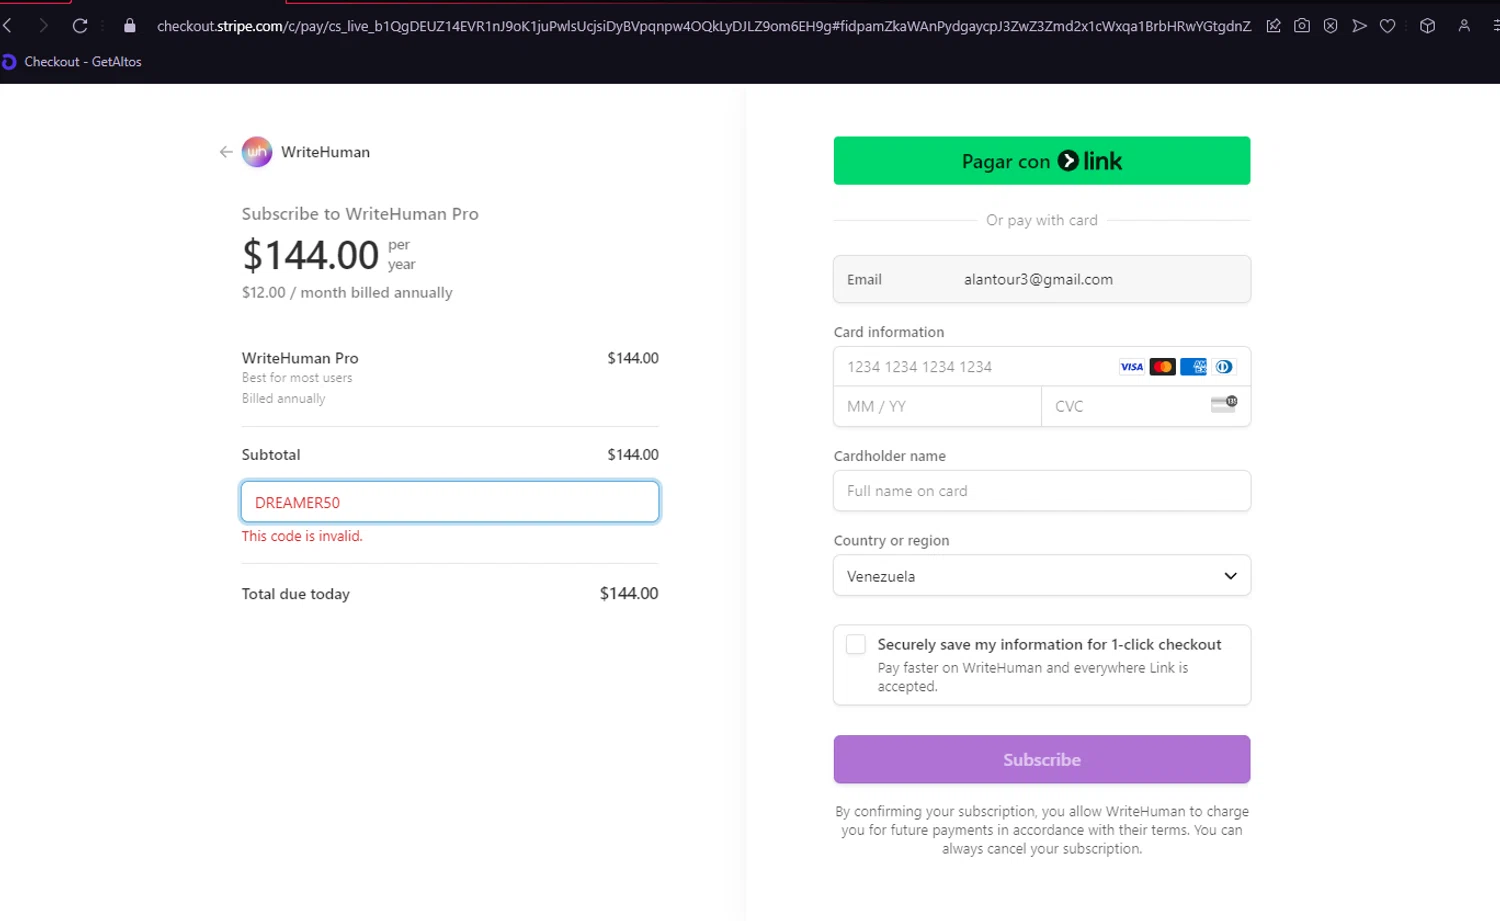Go back with the browser back arrow
1500x921 pixels.
click(8, 26)
